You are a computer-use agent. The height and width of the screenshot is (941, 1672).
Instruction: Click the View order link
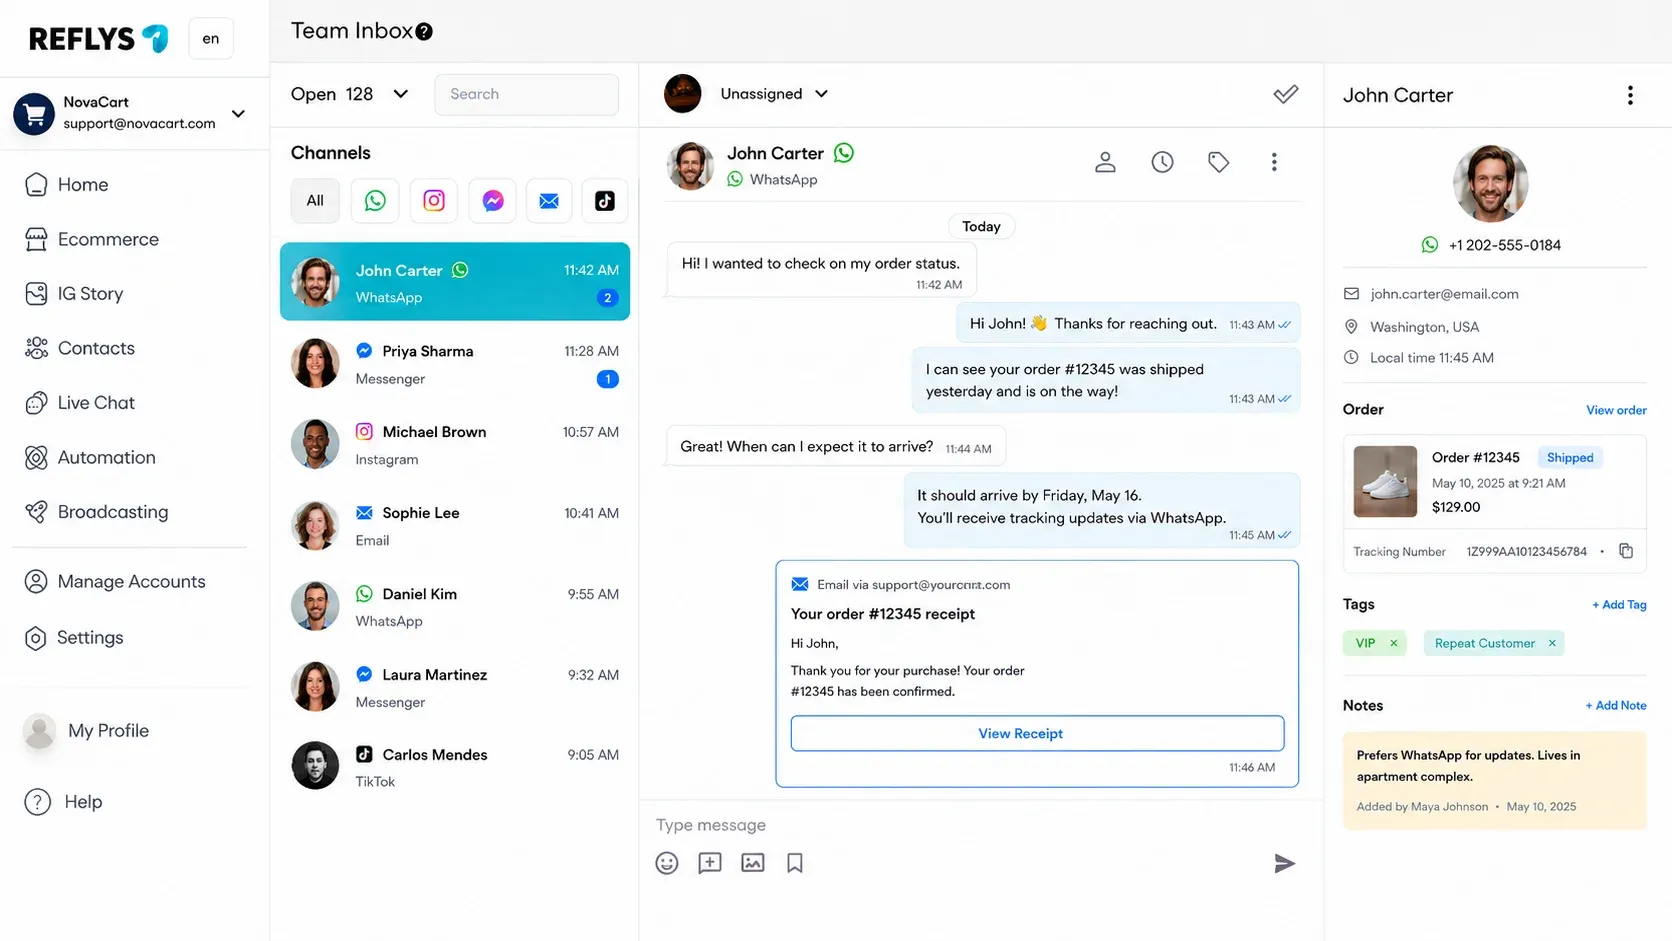pos(1616,410)
